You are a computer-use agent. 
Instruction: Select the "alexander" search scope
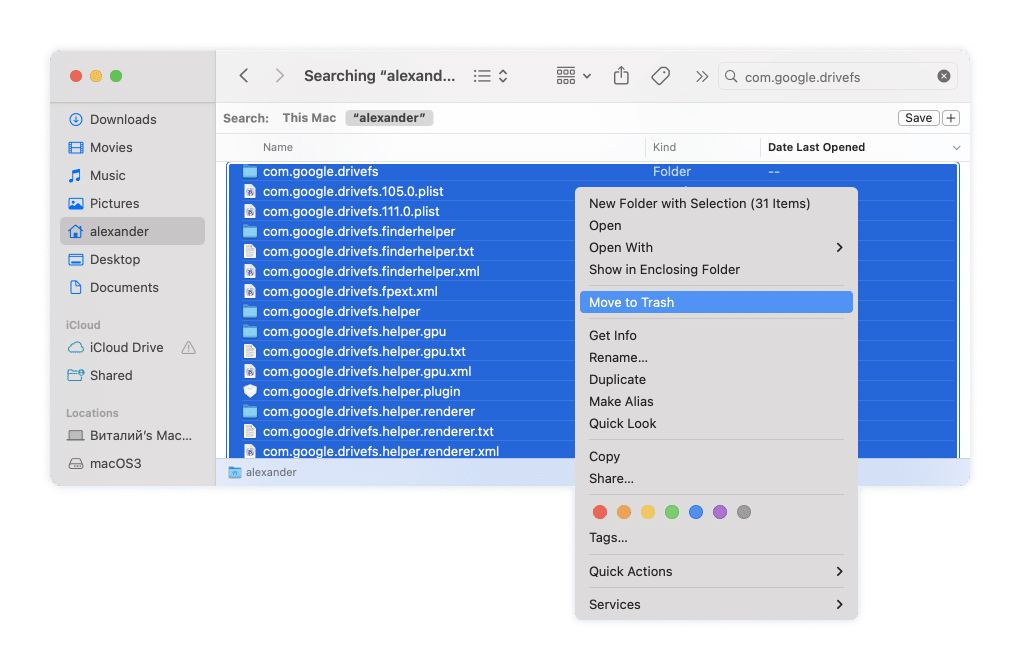click(389, 118)
